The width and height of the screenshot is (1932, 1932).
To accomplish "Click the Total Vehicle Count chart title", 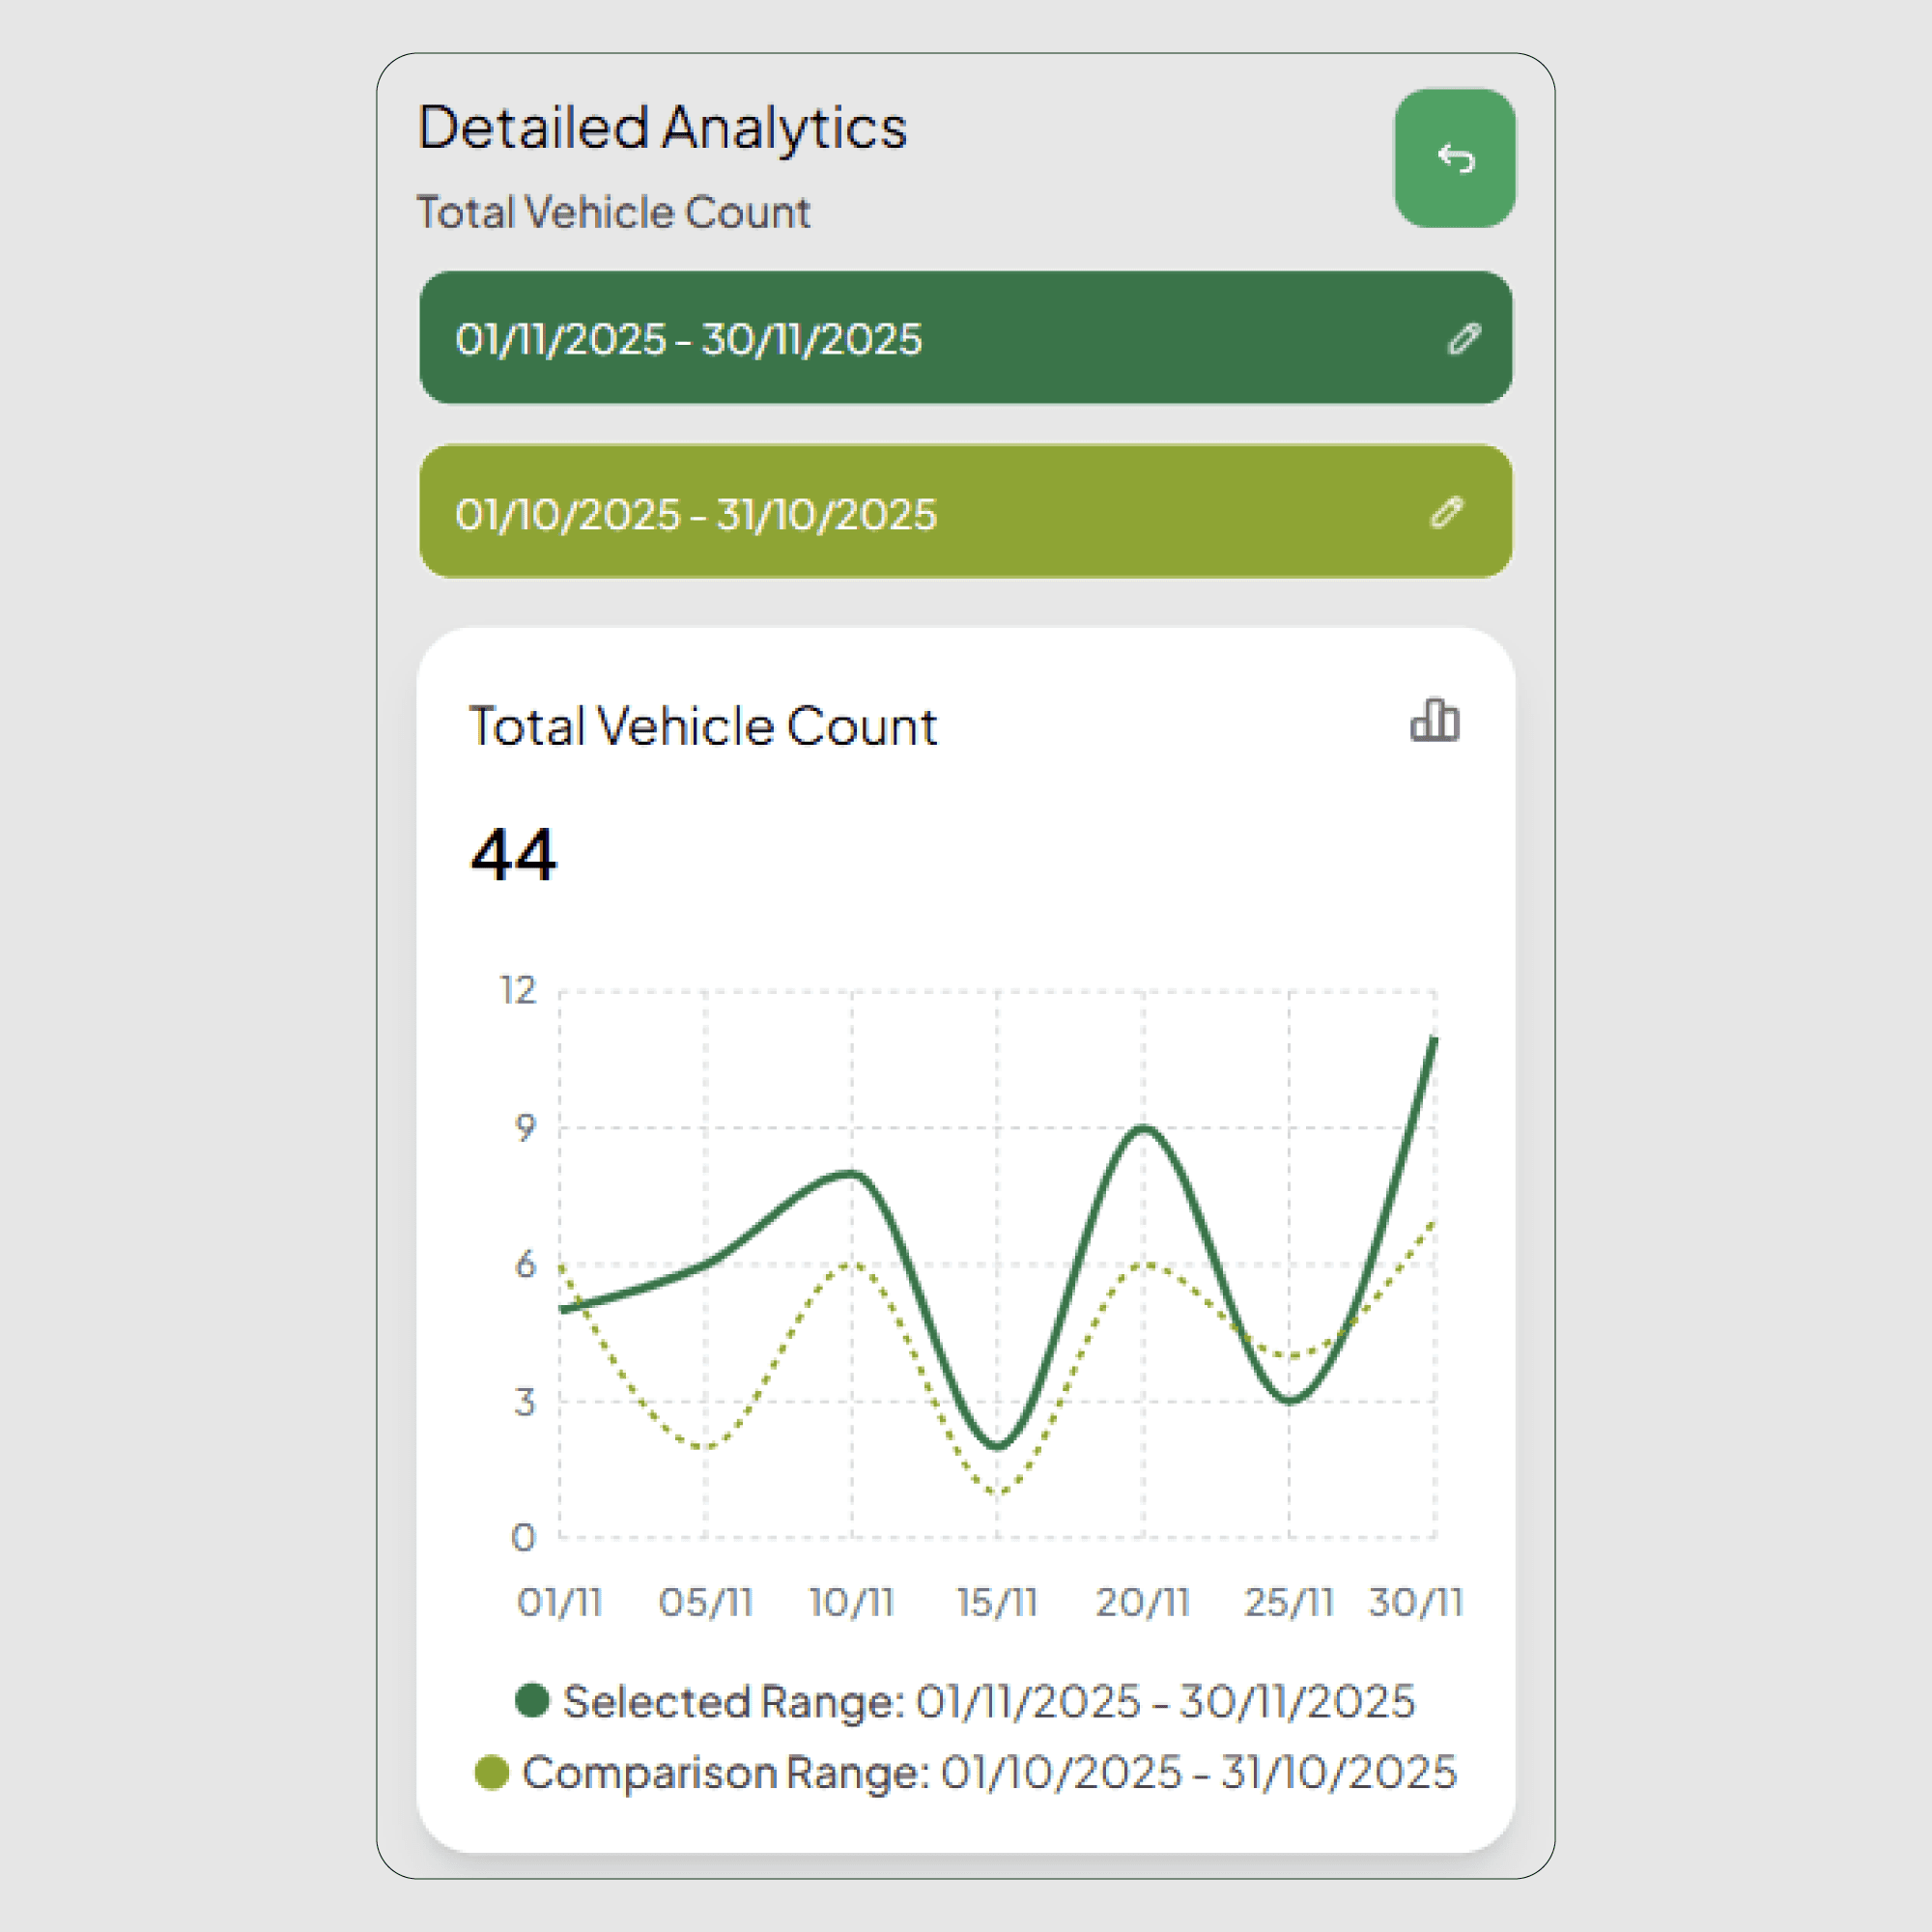I will coord(703,726).
